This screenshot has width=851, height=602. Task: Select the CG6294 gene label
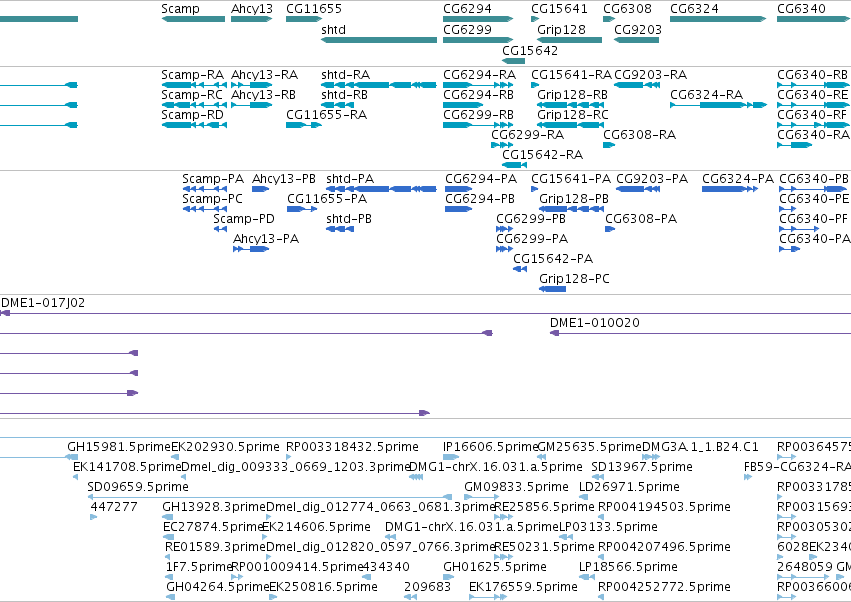[x=467, y=9]
